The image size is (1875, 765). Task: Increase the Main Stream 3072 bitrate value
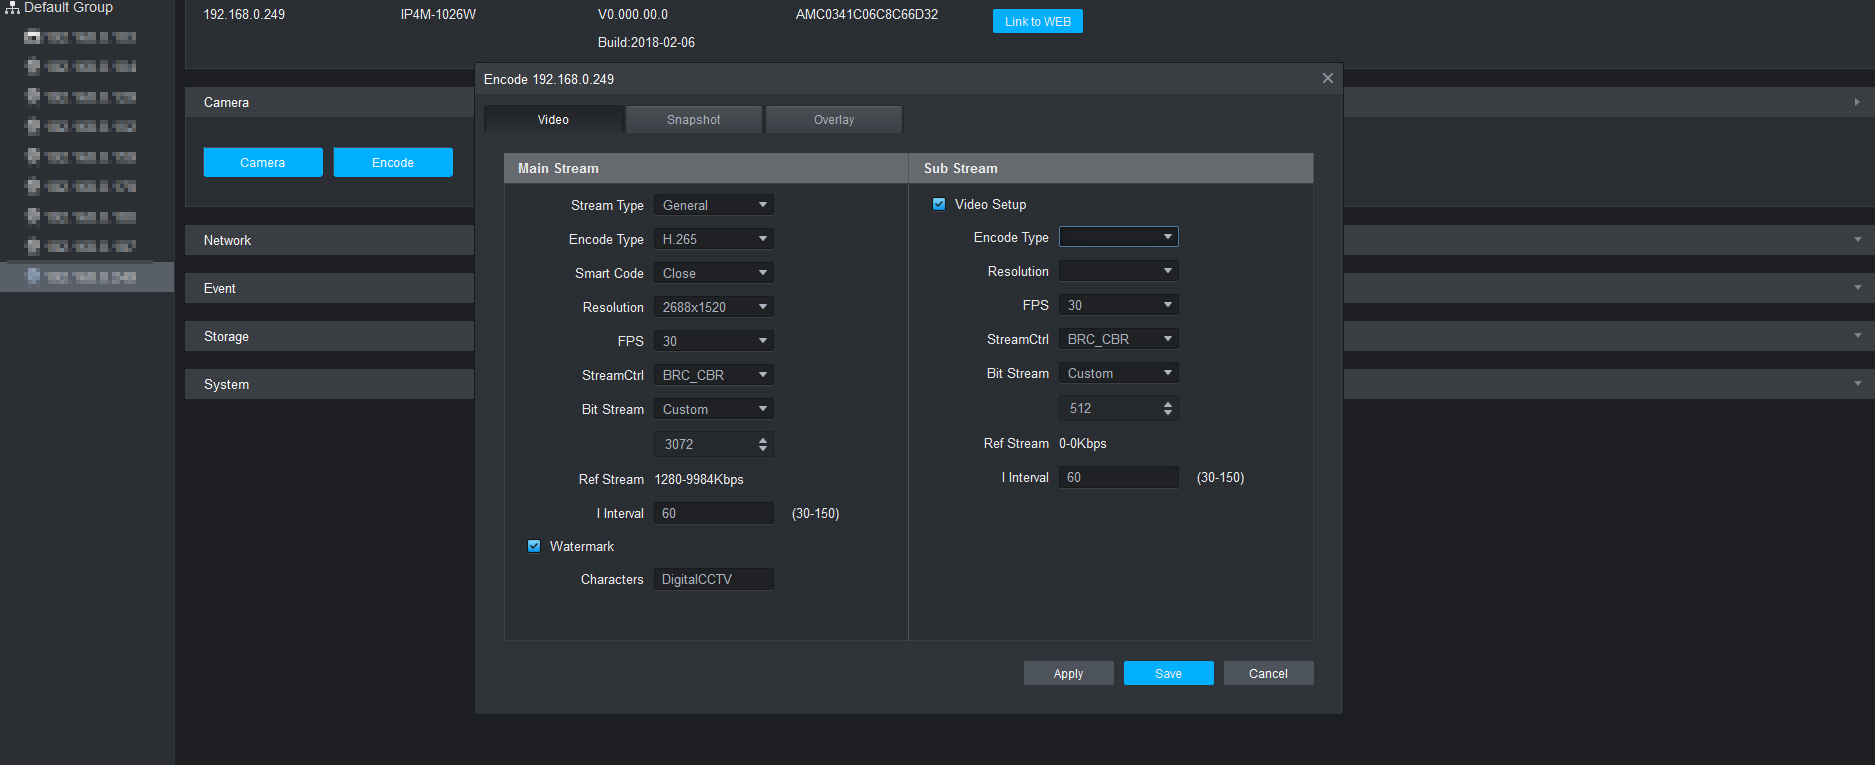[763, 439]
